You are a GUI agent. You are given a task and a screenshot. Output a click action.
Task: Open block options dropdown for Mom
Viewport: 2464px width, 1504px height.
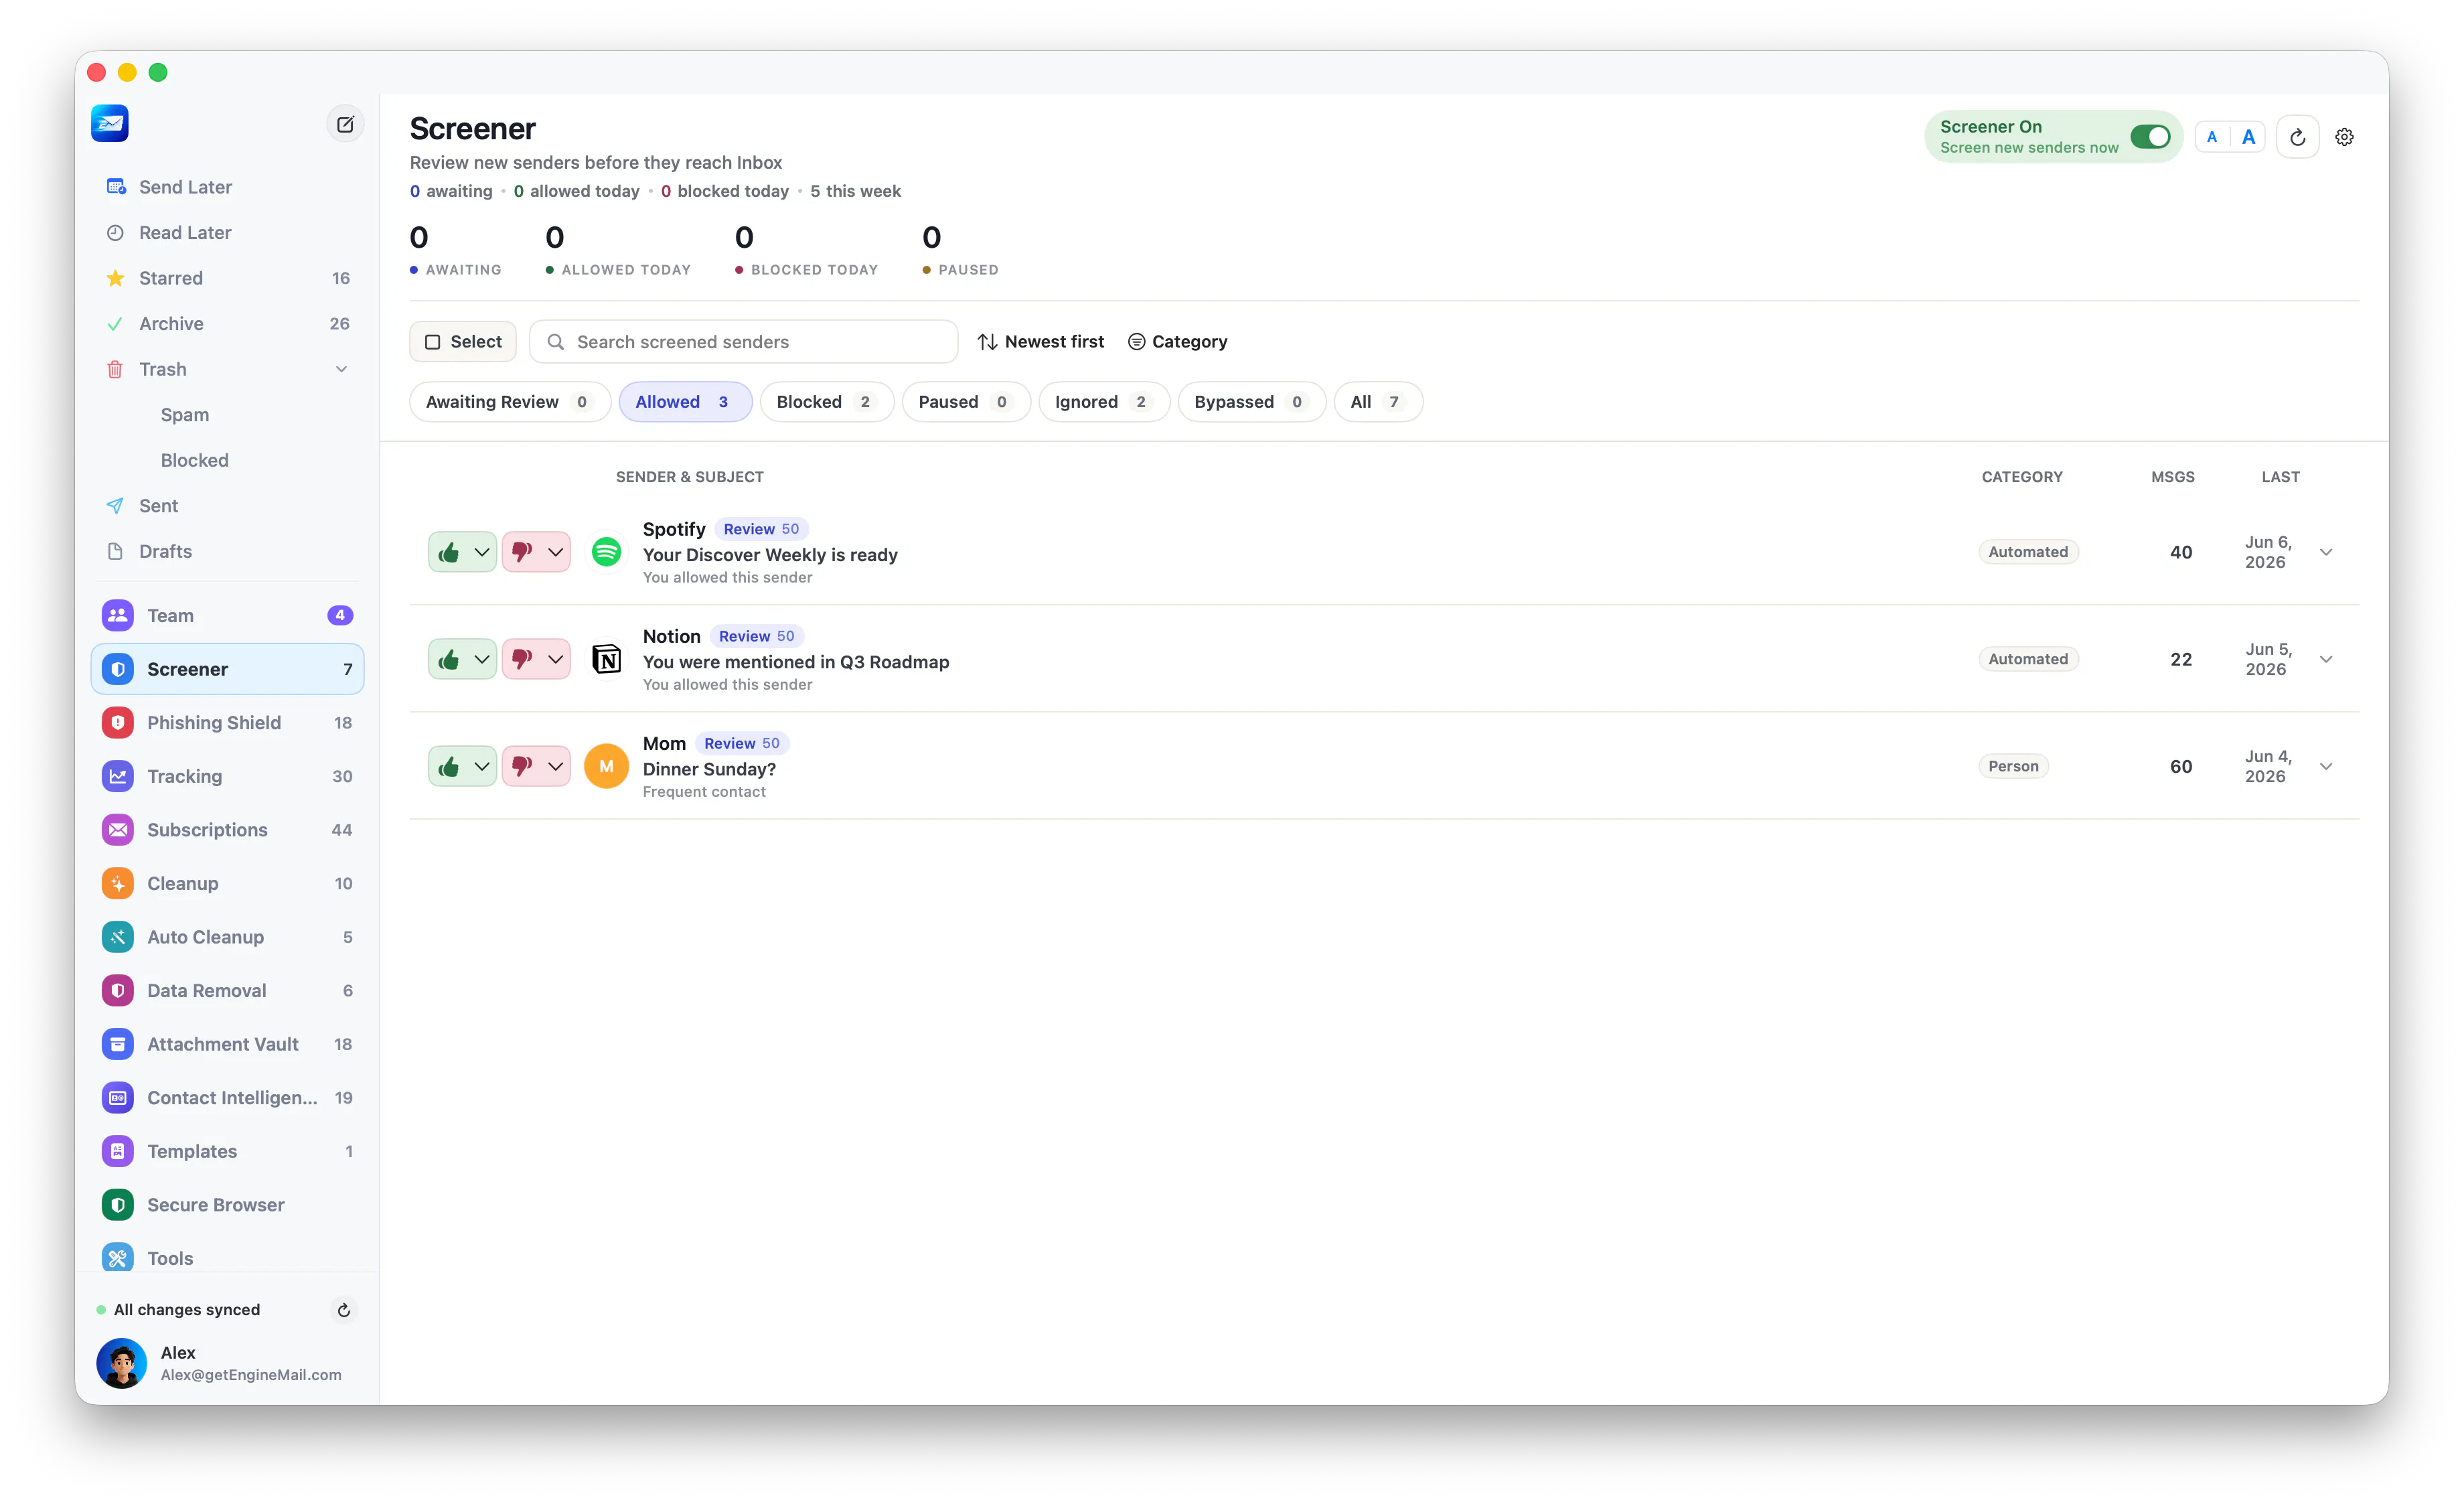tap(556, 766)
